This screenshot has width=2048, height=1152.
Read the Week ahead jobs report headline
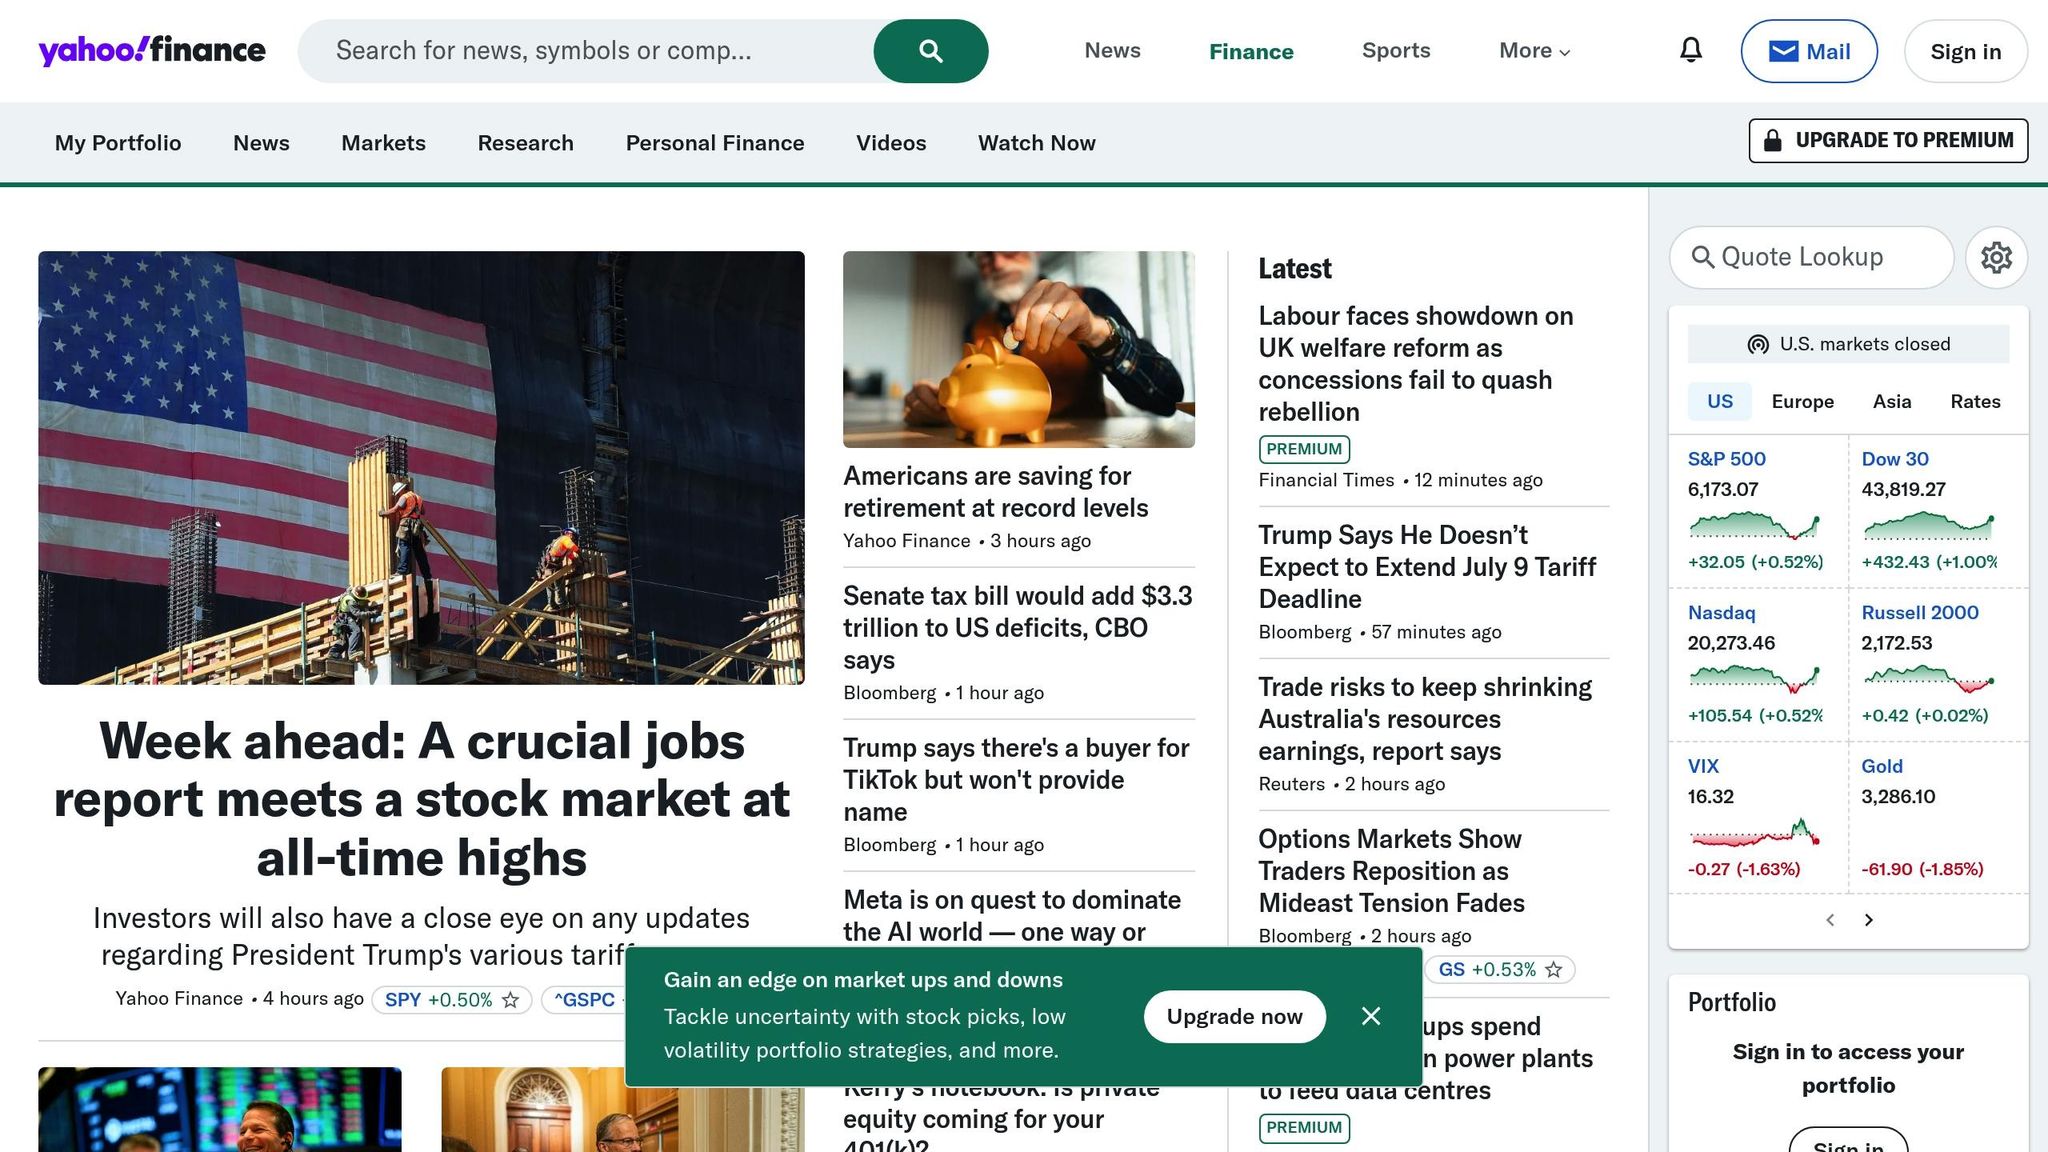[421, 799]
